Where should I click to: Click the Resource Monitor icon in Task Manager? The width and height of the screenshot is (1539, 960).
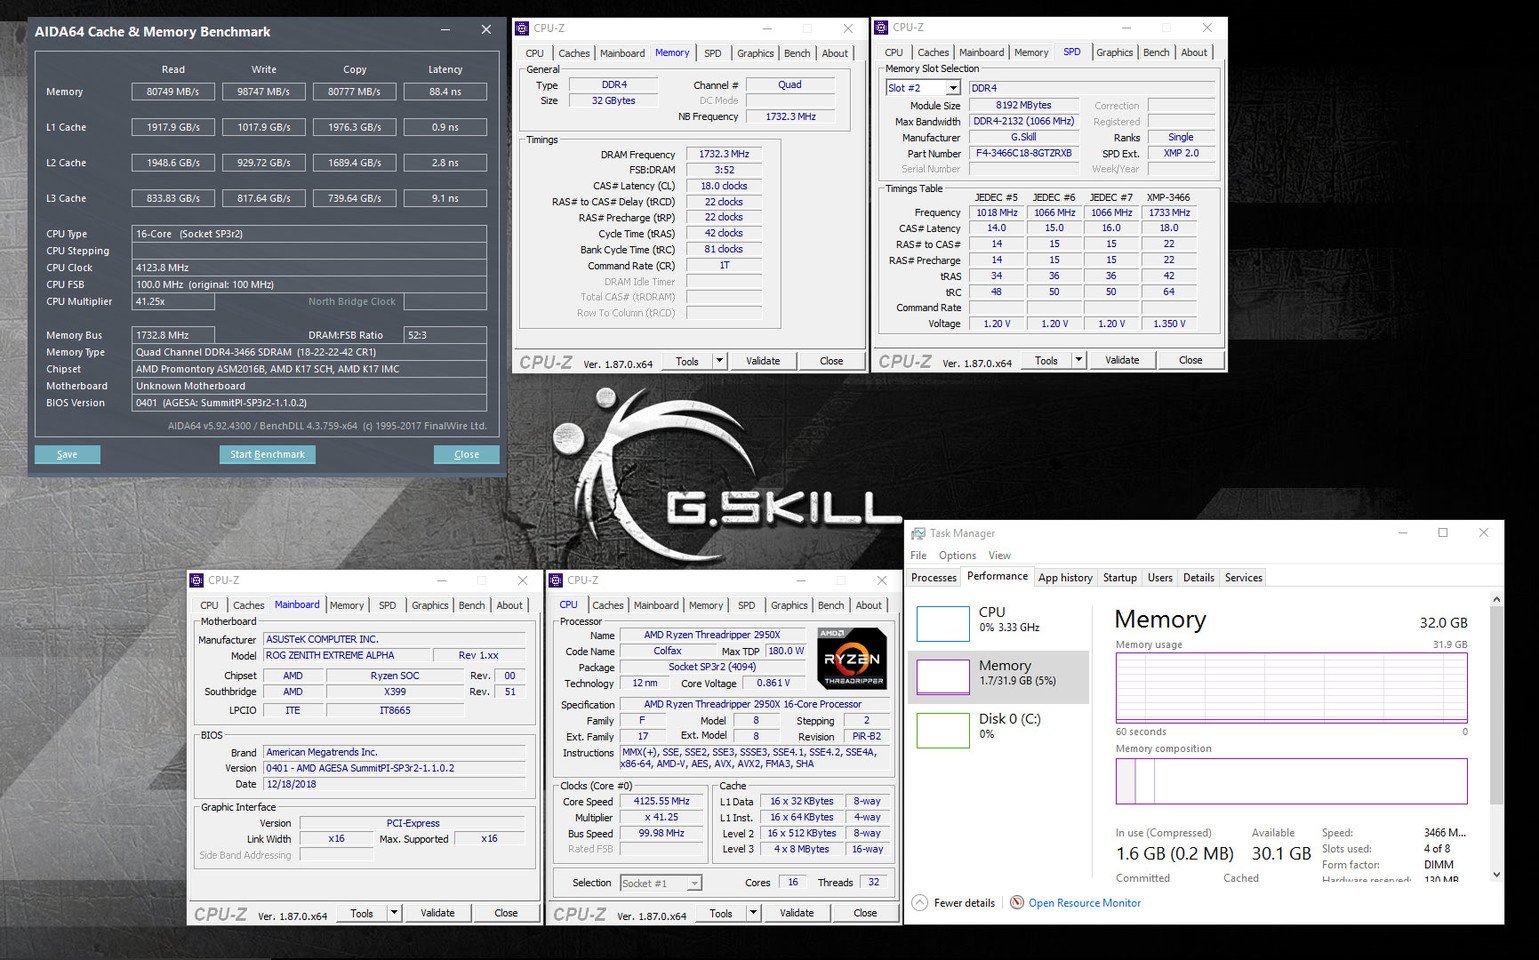(x=1017, y=903)
